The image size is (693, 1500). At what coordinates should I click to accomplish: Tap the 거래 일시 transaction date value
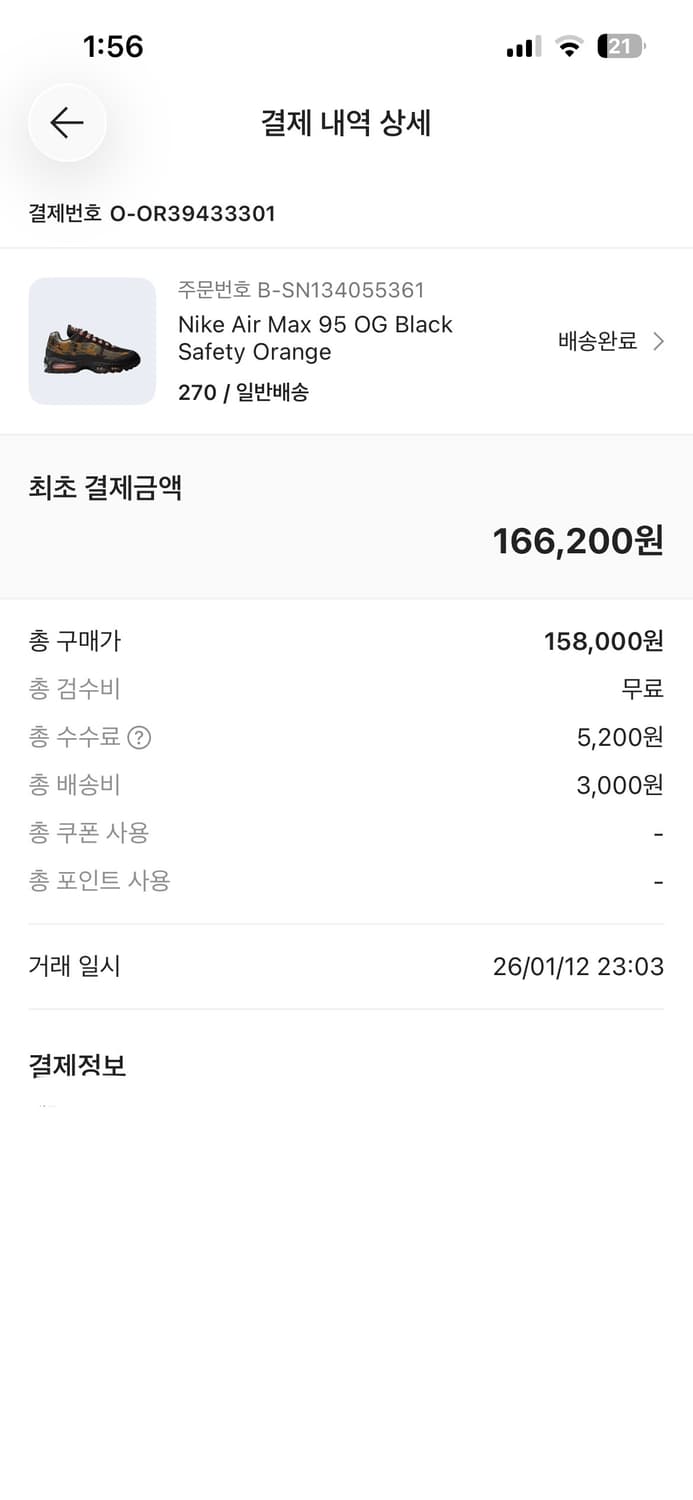tap(577, 966)
